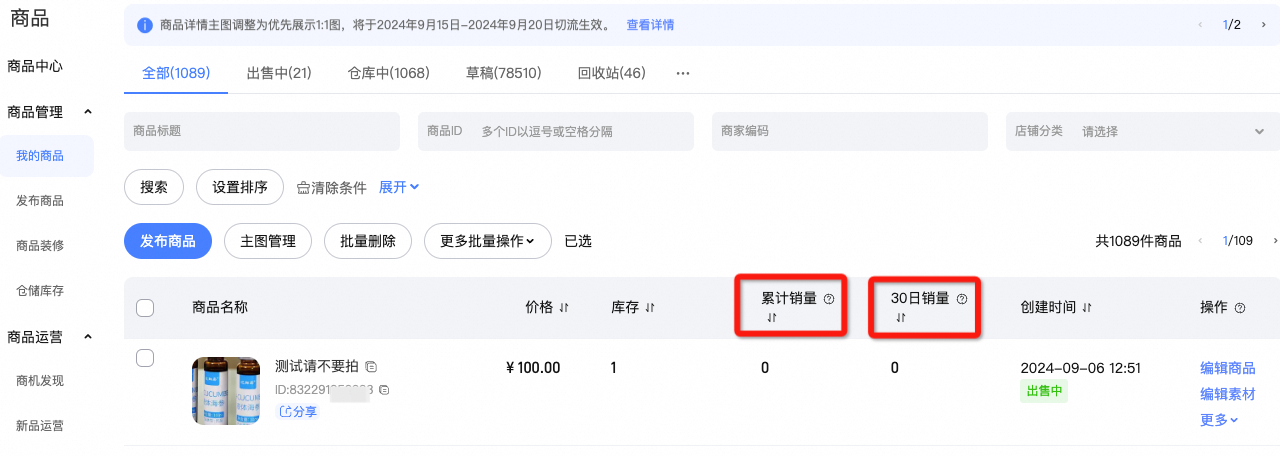Expand the 更多 actions for the product row
The image size is (1280, 456).
coord(1219,420)
